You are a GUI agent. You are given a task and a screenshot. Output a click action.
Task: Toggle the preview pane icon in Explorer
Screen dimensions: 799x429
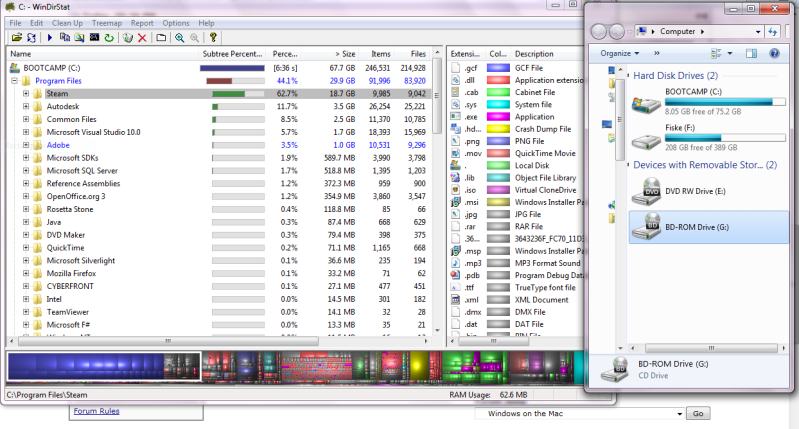(x=751, y=53)
